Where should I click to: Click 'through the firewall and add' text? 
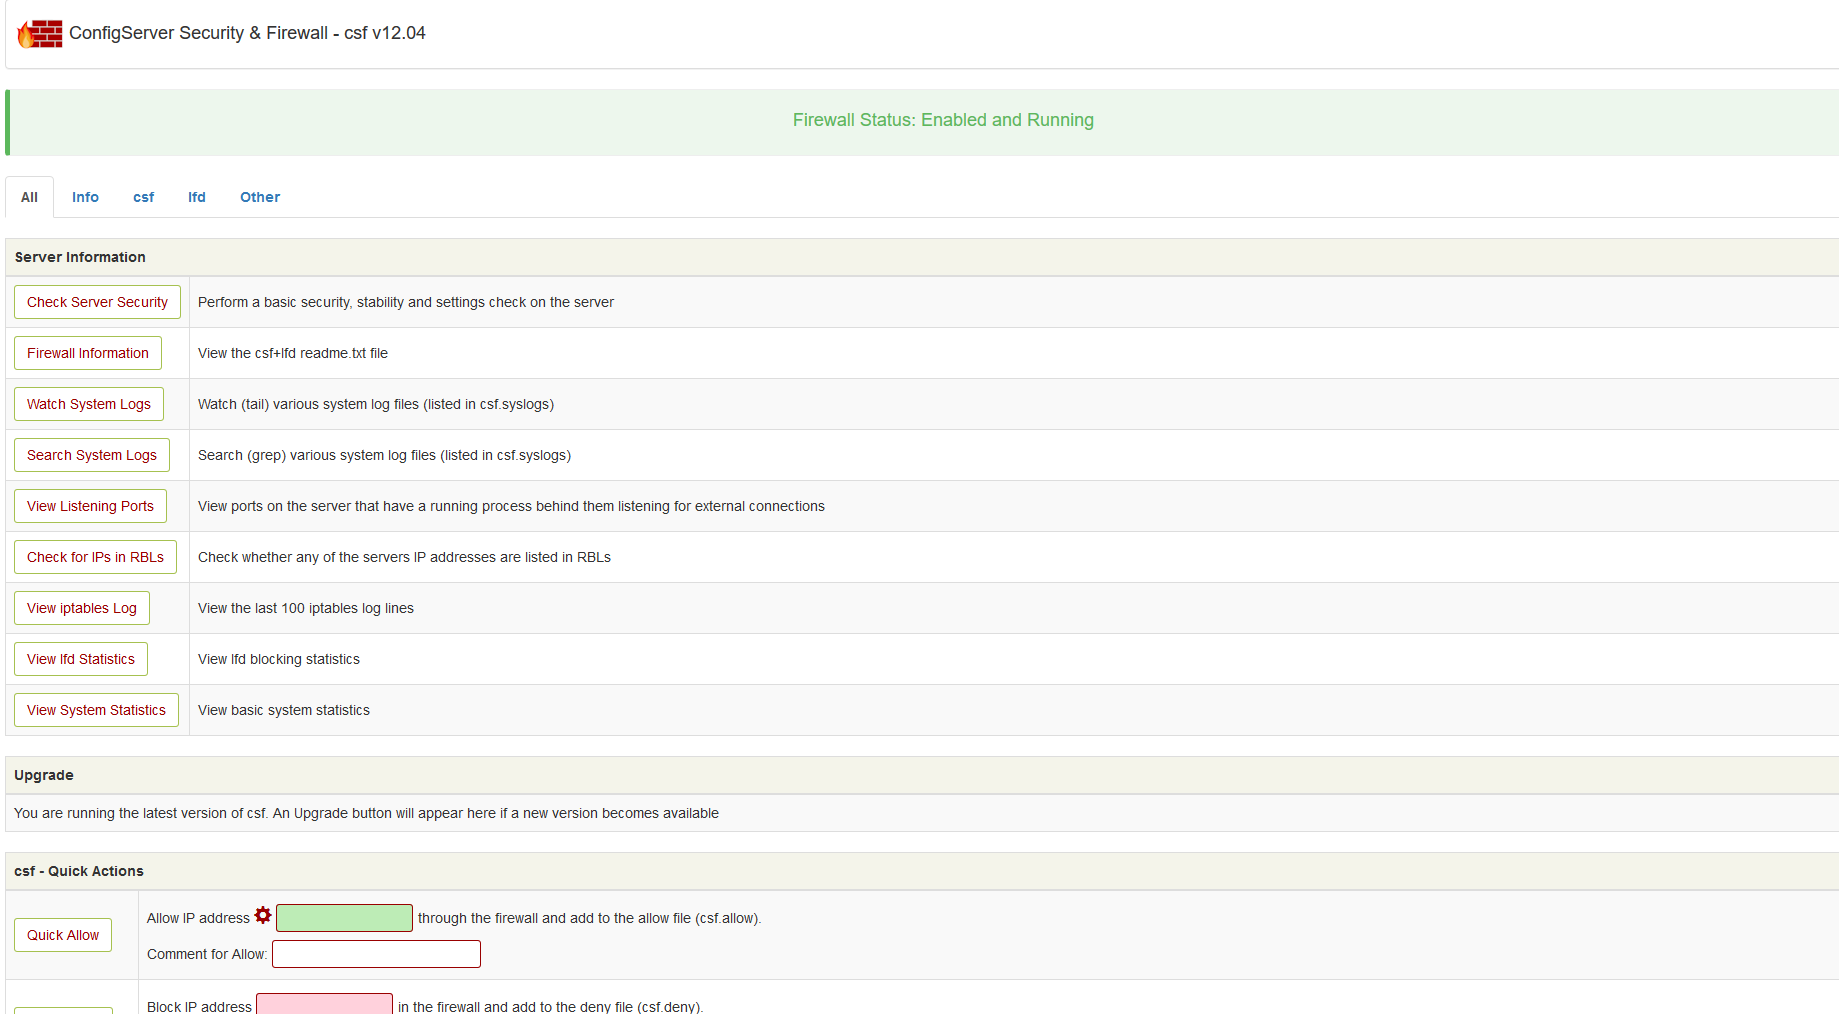(589, 918)
